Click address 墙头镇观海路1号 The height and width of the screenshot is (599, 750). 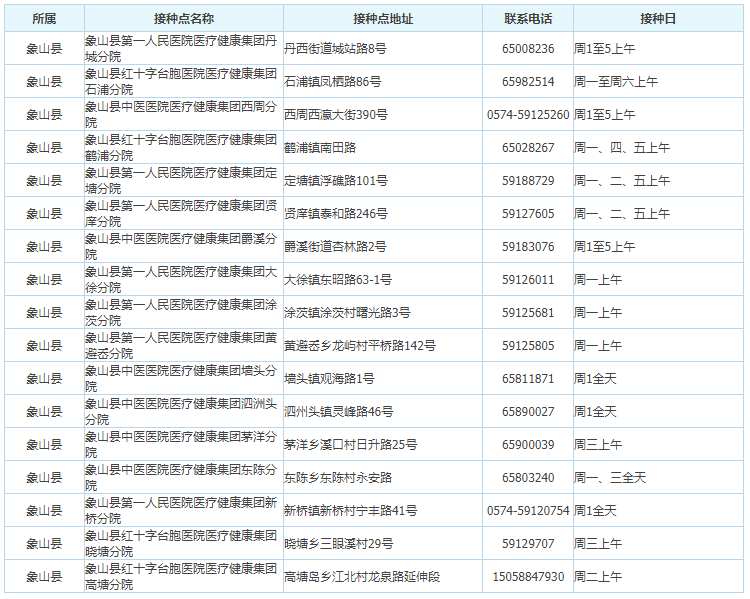[x=330, y=379]
